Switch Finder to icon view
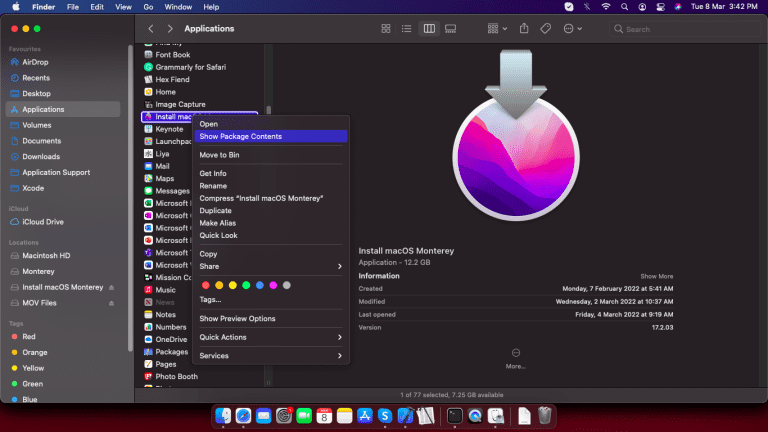 [386, 29]
